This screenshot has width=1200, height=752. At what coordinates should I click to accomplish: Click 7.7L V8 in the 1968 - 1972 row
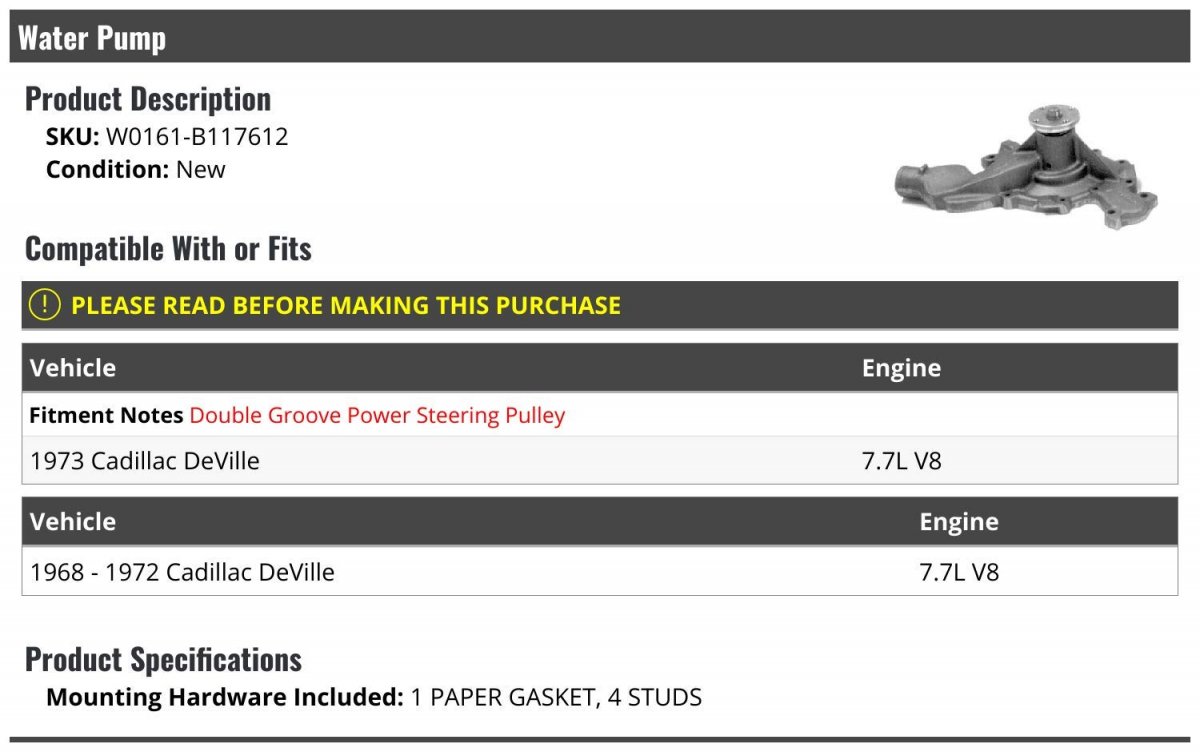[959, 572]
